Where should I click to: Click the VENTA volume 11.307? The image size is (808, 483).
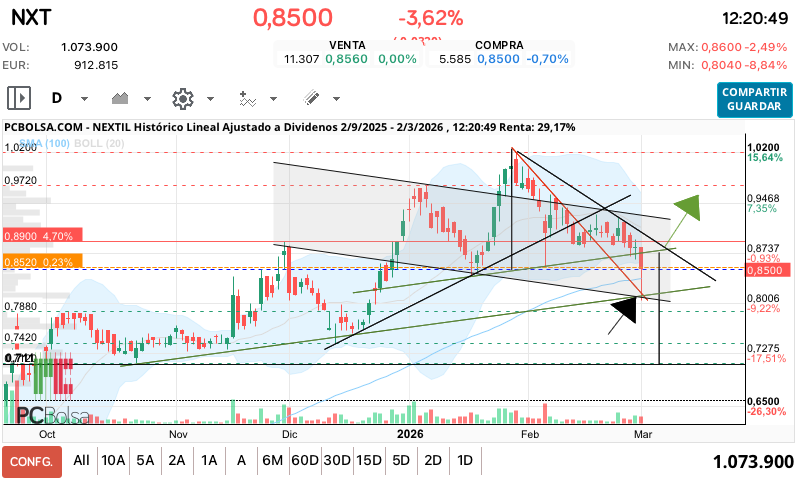[301, 59]
